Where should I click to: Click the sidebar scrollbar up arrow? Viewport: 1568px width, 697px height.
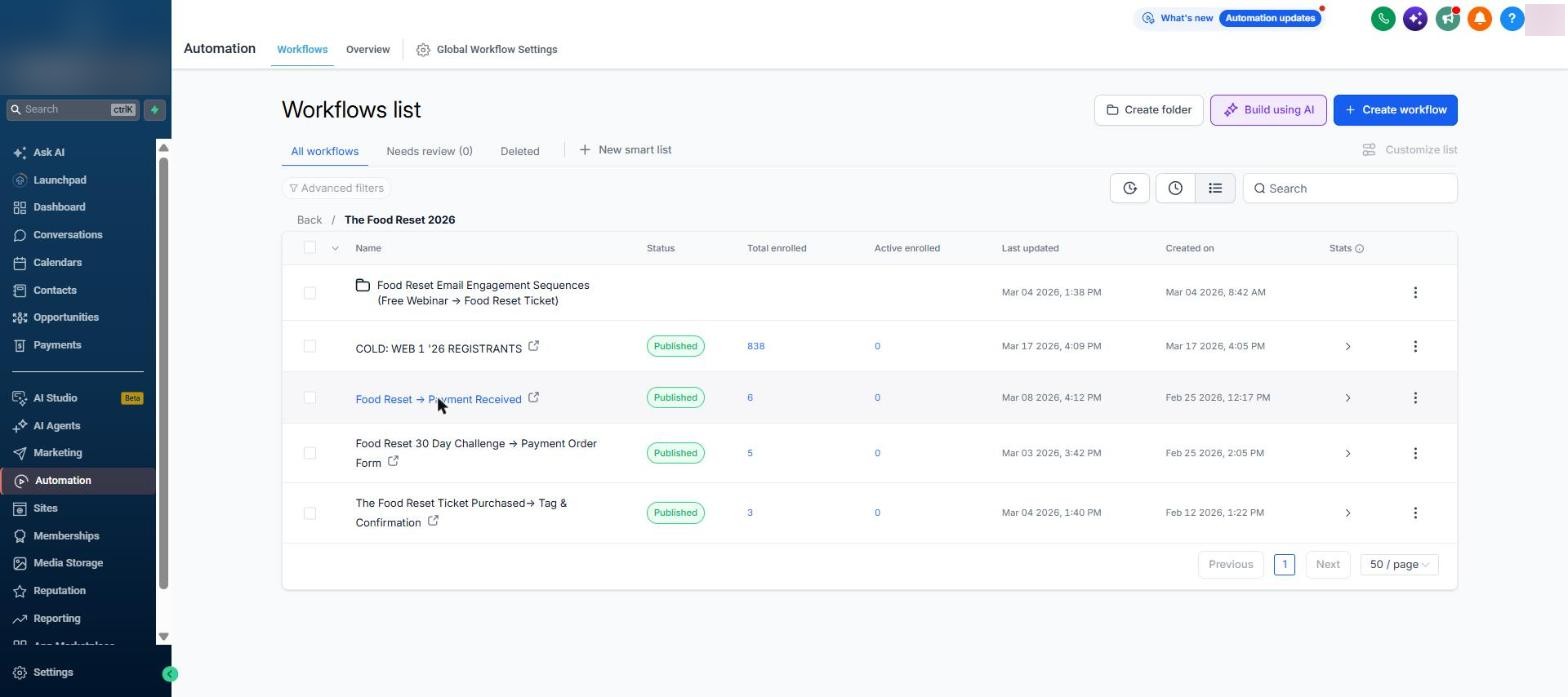pos(164,148)
